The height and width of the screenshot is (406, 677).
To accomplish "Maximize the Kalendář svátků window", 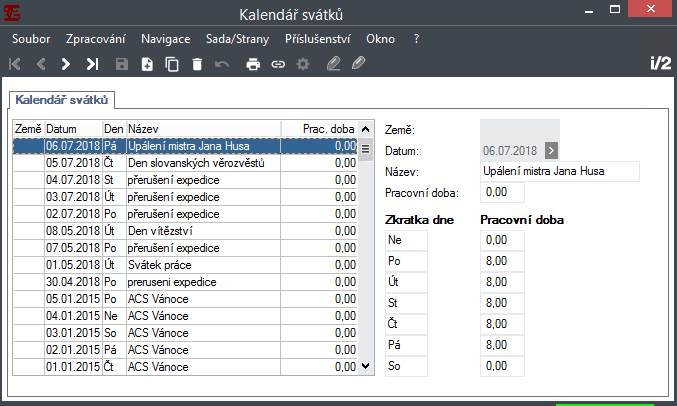I will tap(615, 10).
